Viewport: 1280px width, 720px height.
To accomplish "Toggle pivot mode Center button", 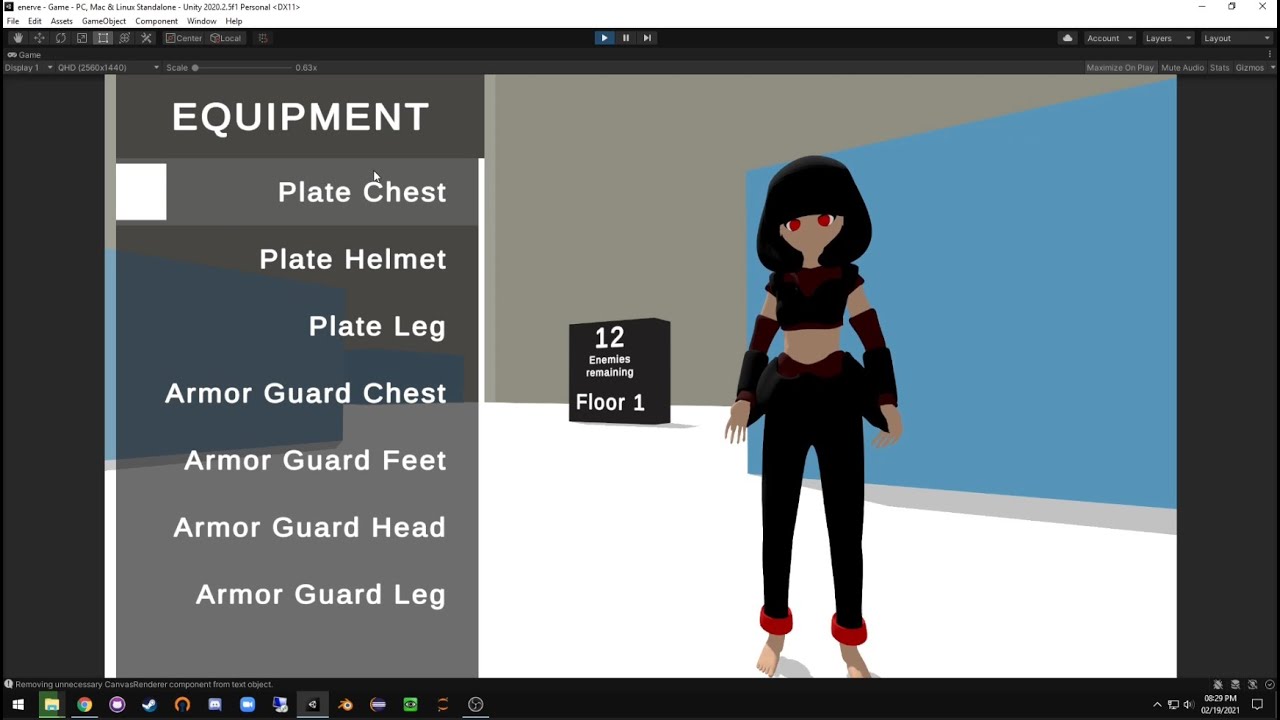I will pos(184,38).
